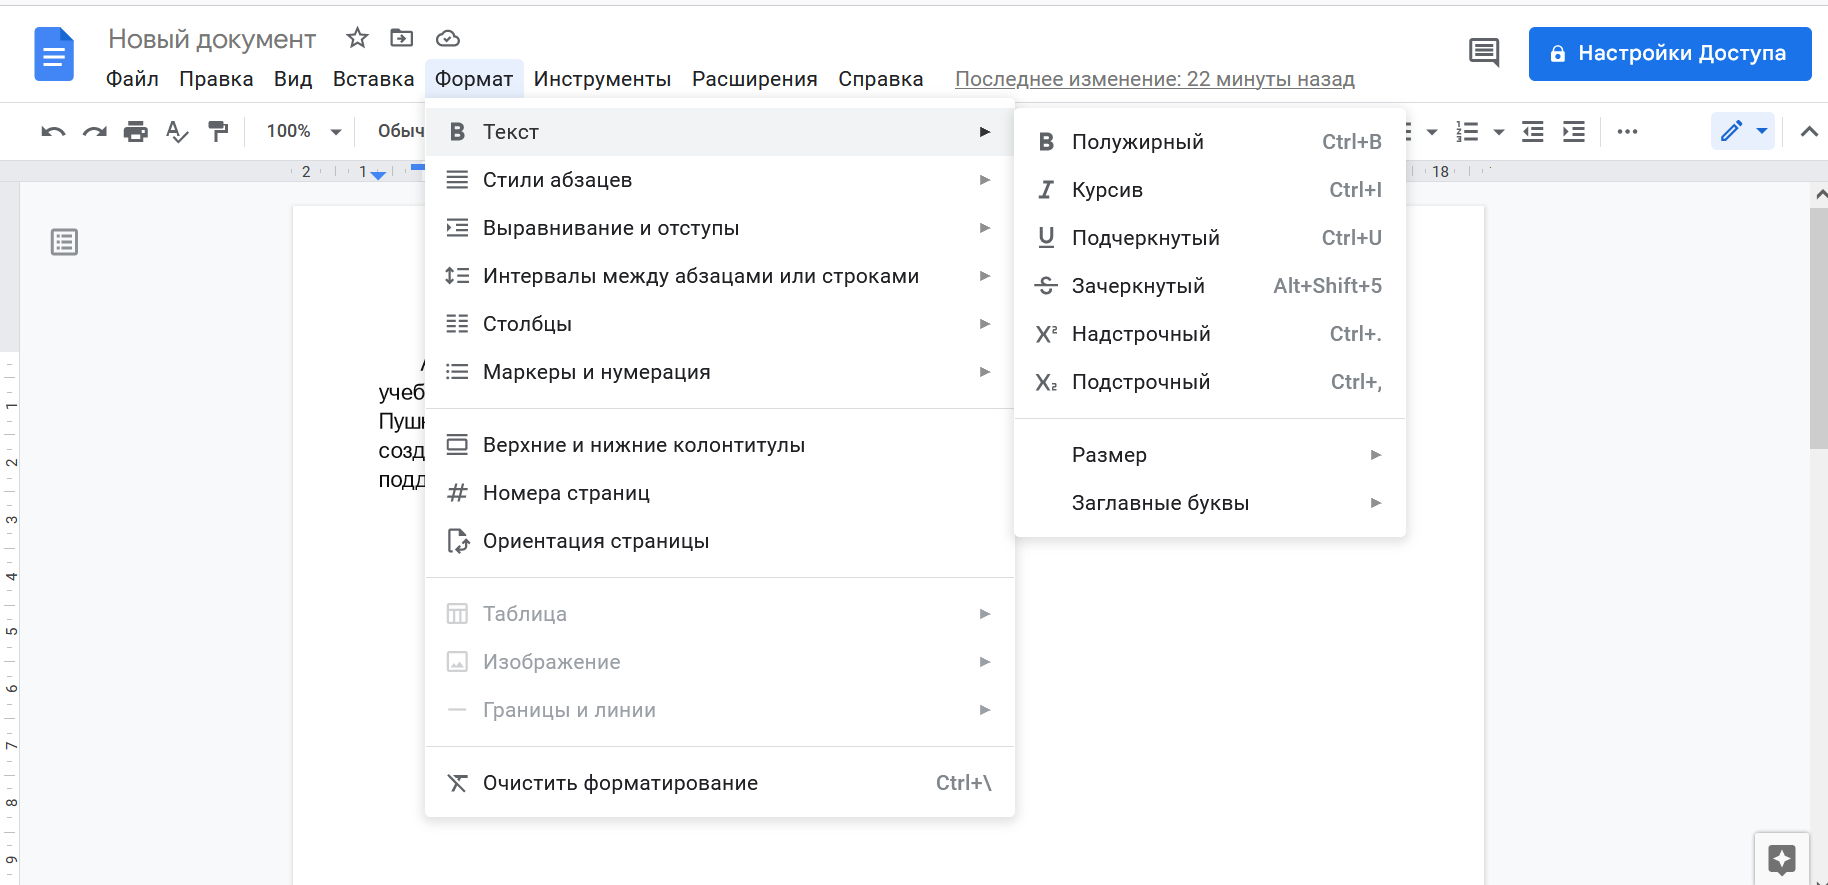Click the numbered list icon
Image resolution: width=1828 pixels, height=885 pixels.
[x=1467, y=132]
